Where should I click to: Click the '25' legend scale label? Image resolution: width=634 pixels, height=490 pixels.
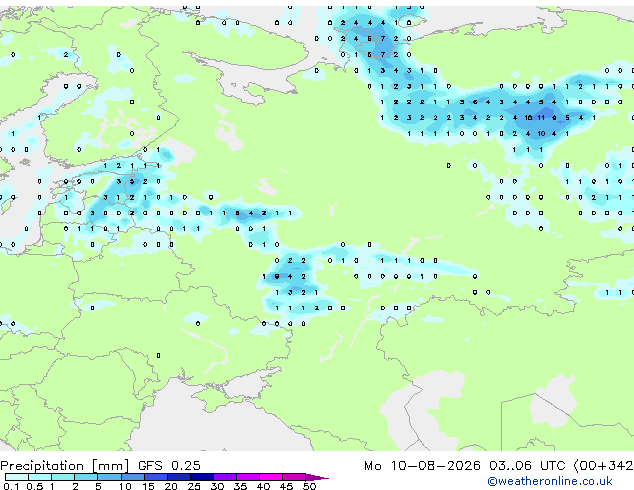[194, 486]
